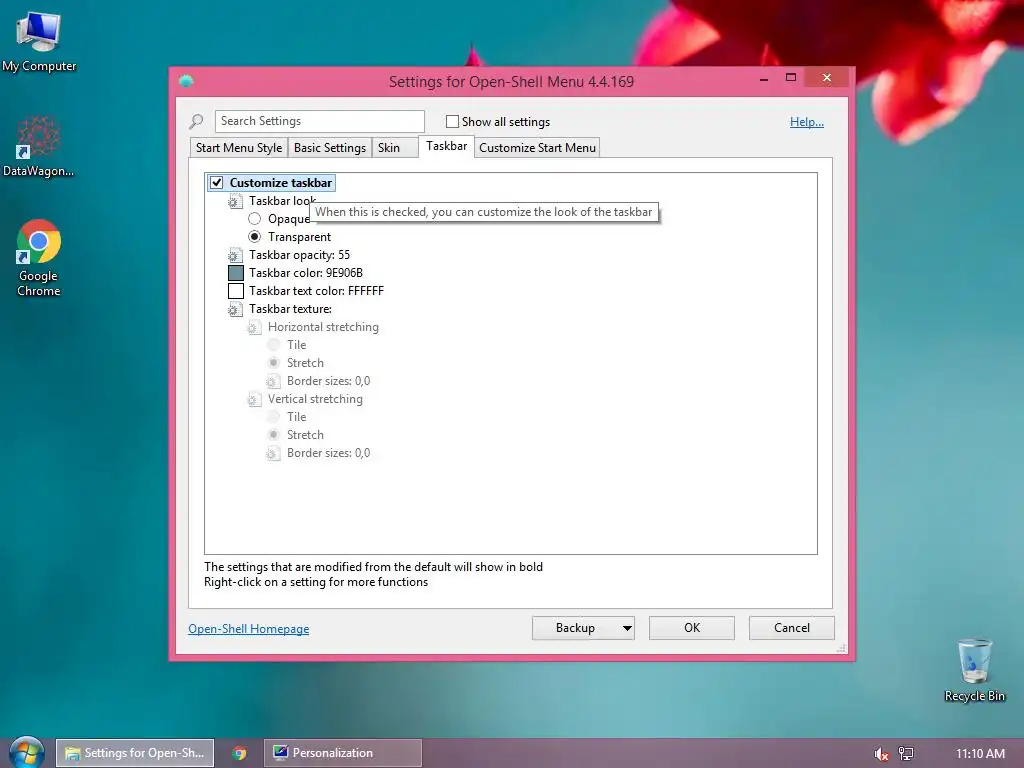The width and height of the screenshot is (1024, 768).
Task: Select the Taskbar look setting row
Action: (x=282, y=201)
